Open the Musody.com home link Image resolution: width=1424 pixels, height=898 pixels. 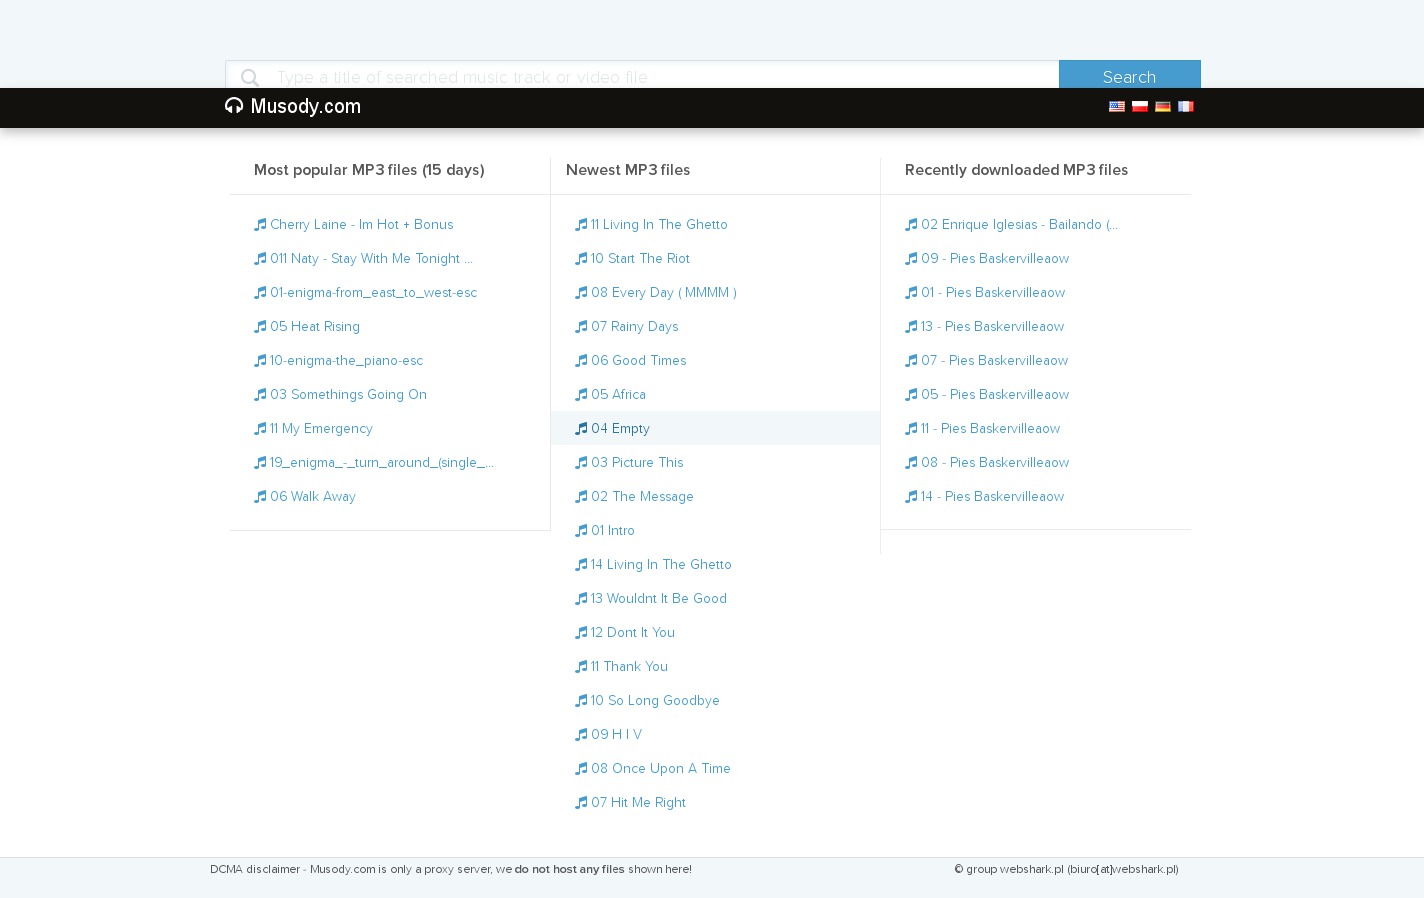(x=305, y=107)
